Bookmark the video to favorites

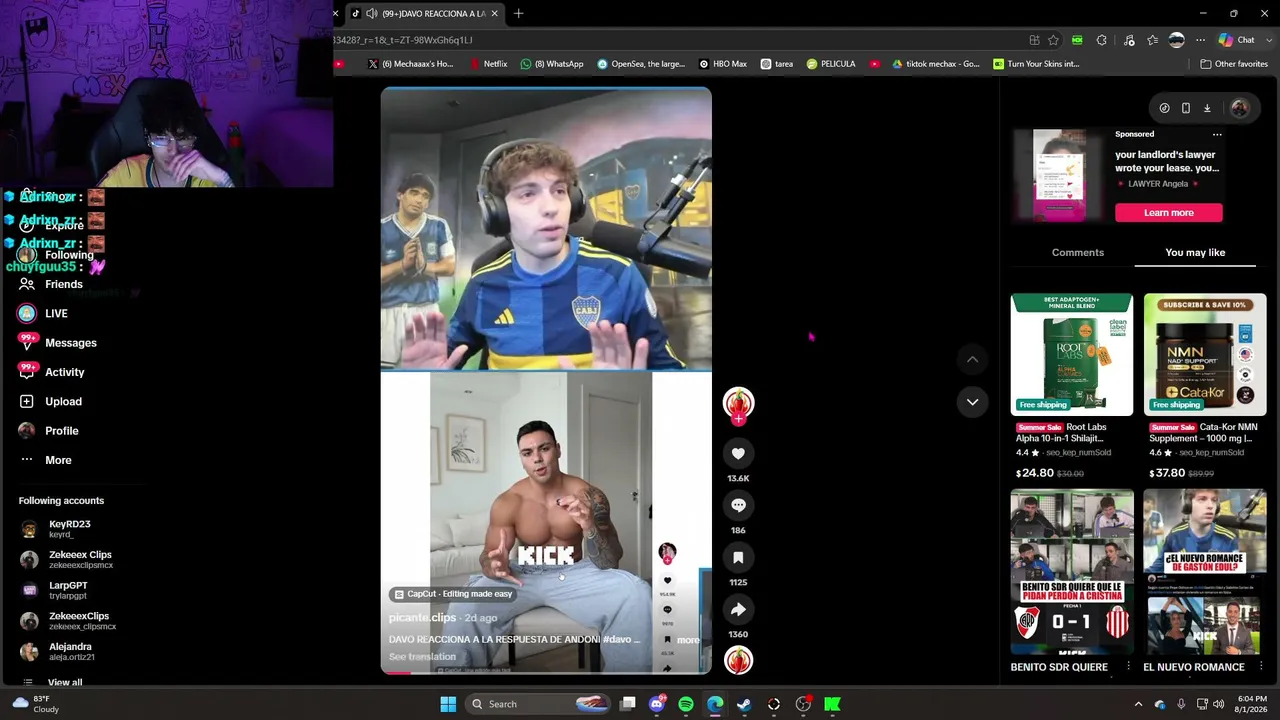(738, 558)
